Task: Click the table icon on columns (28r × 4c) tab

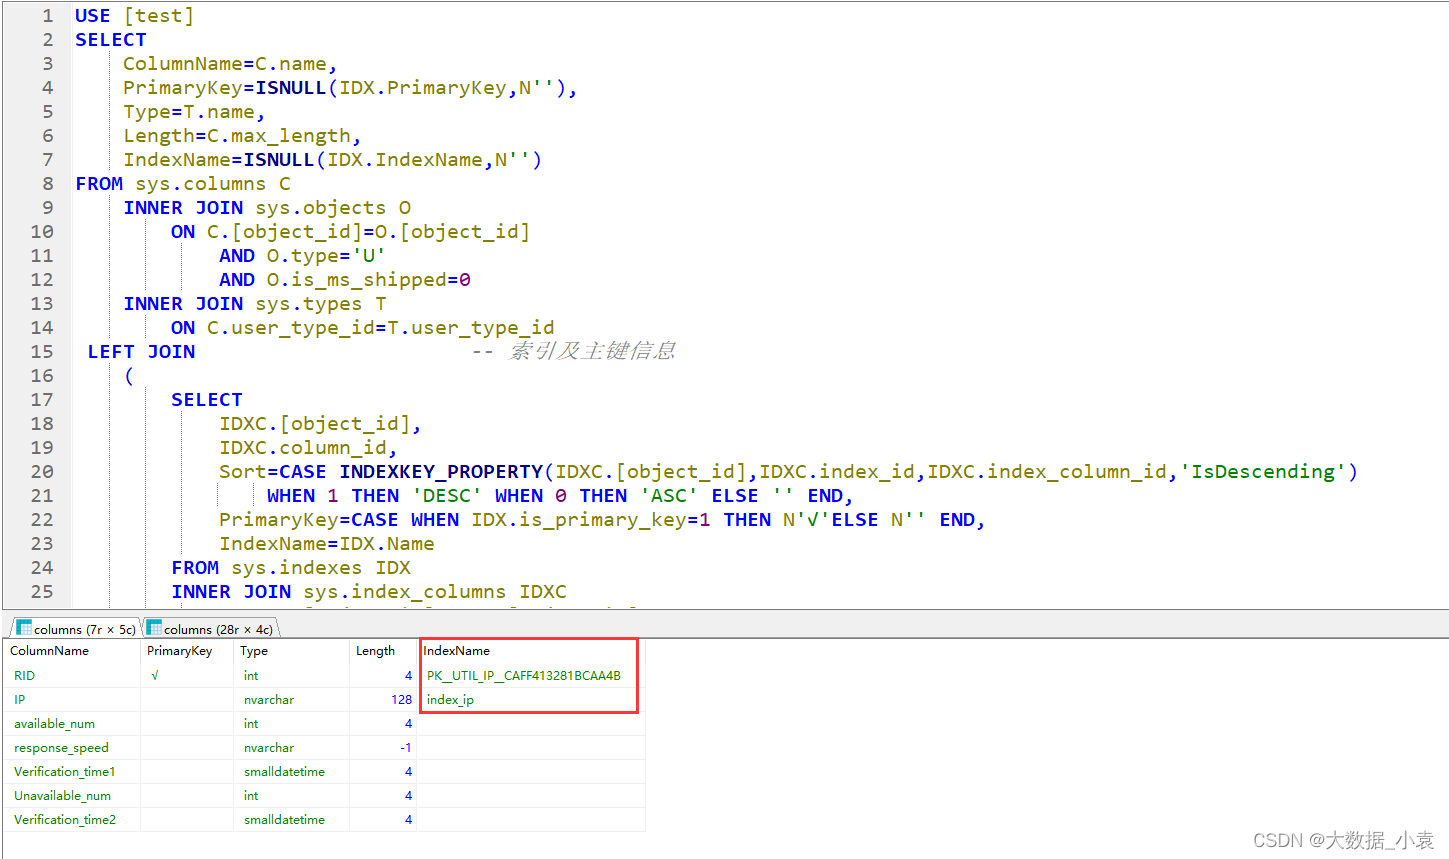Action: pyautogui.click(x=154, y=628)
